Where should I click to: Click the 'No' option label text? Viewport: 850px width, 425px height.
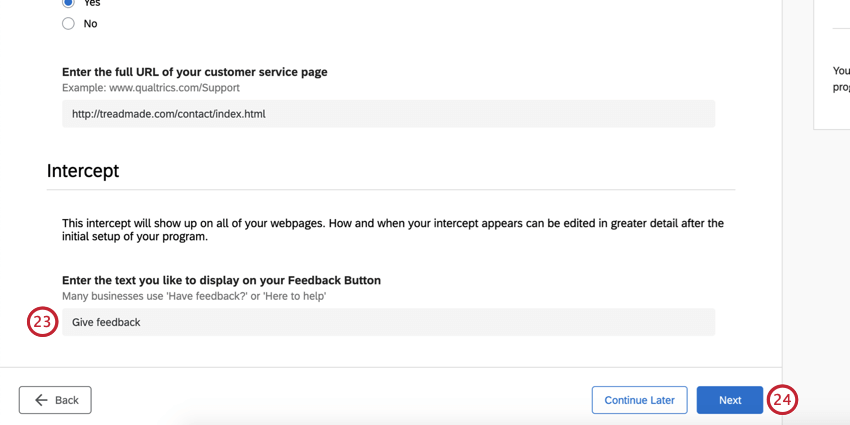[91, 23]
